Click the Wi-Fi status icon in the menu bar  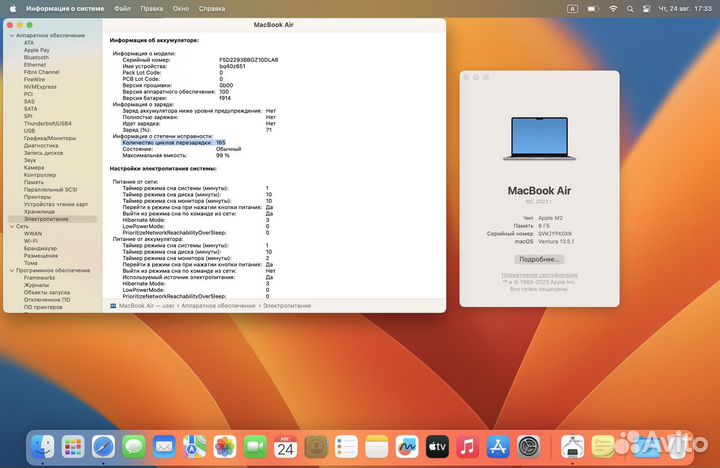613,8
